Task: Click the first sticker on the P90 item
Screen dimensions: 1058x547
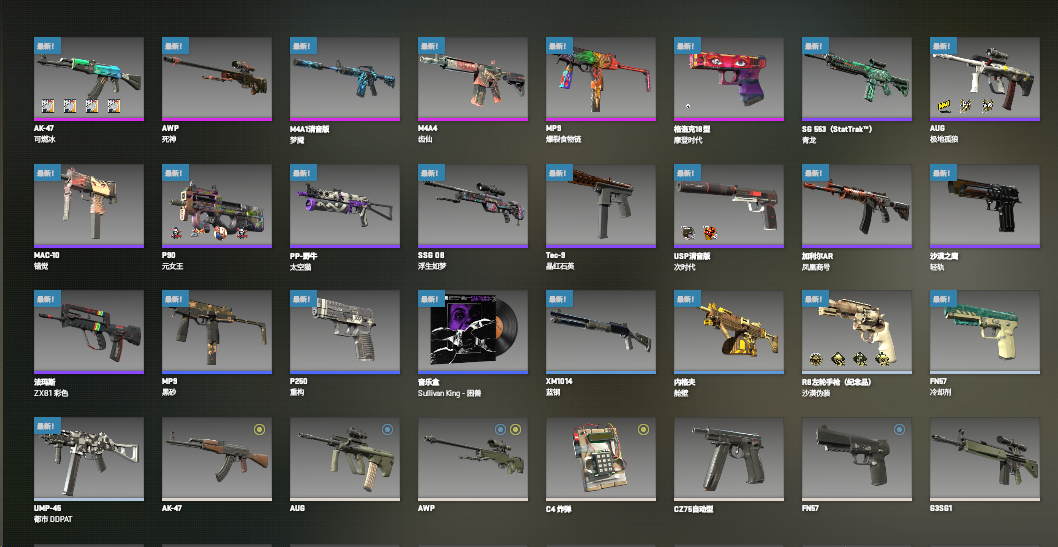Action: 176,233
